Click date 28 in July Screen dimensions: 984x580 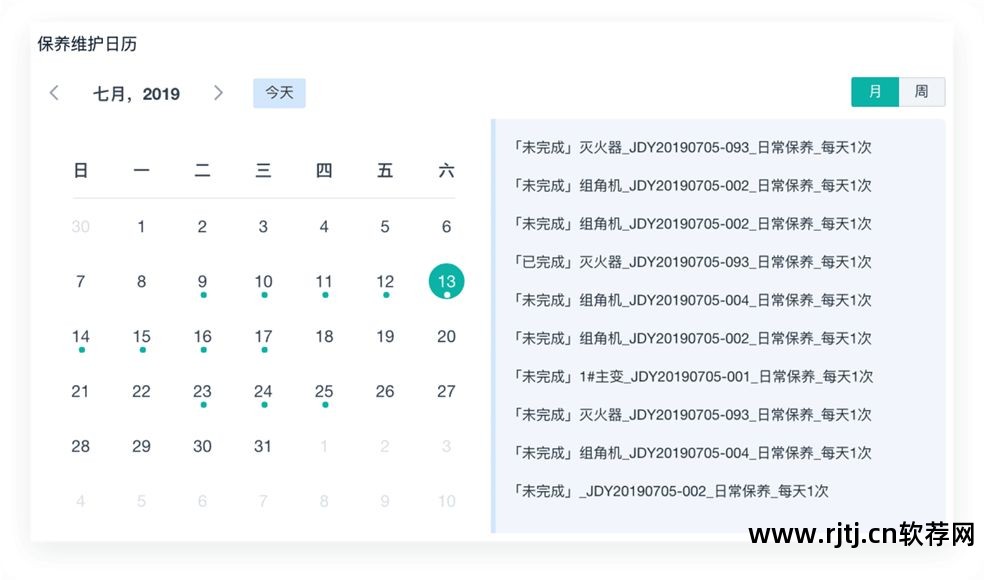pyautogui.click(x=80, y=446)
